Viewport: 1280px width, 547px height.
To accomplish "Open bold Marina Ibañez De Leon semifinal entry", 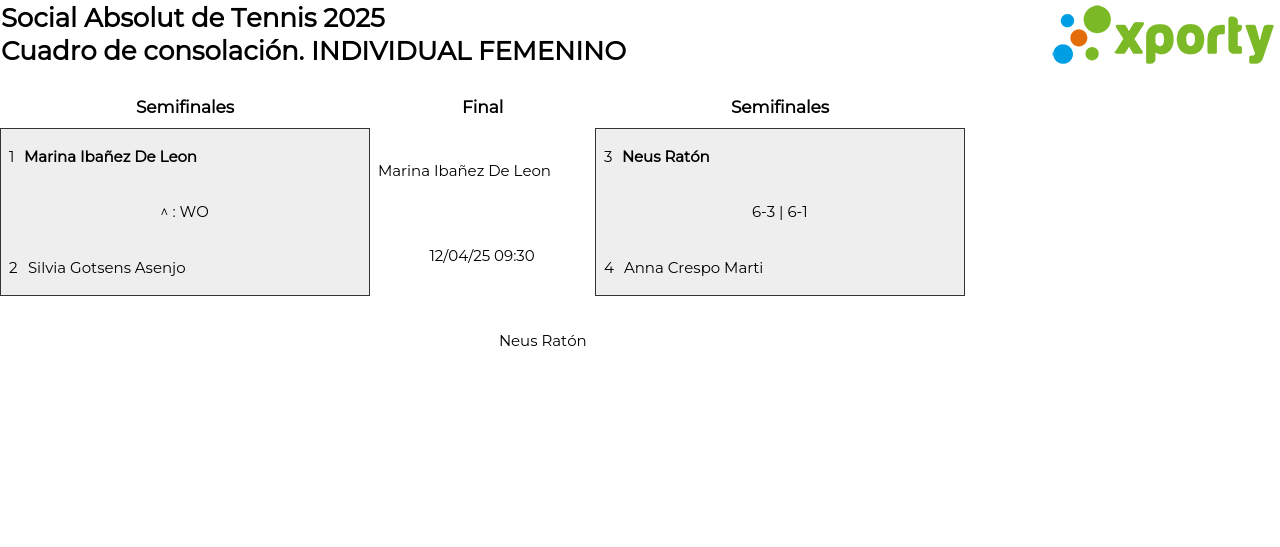I will point(110,157).
